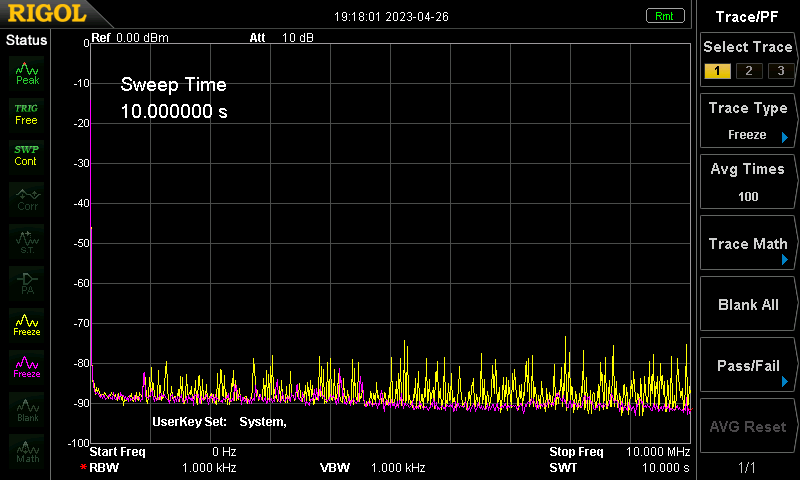Click the -50 amplitude axis label
800x480 pixels.
pos(82,243)
